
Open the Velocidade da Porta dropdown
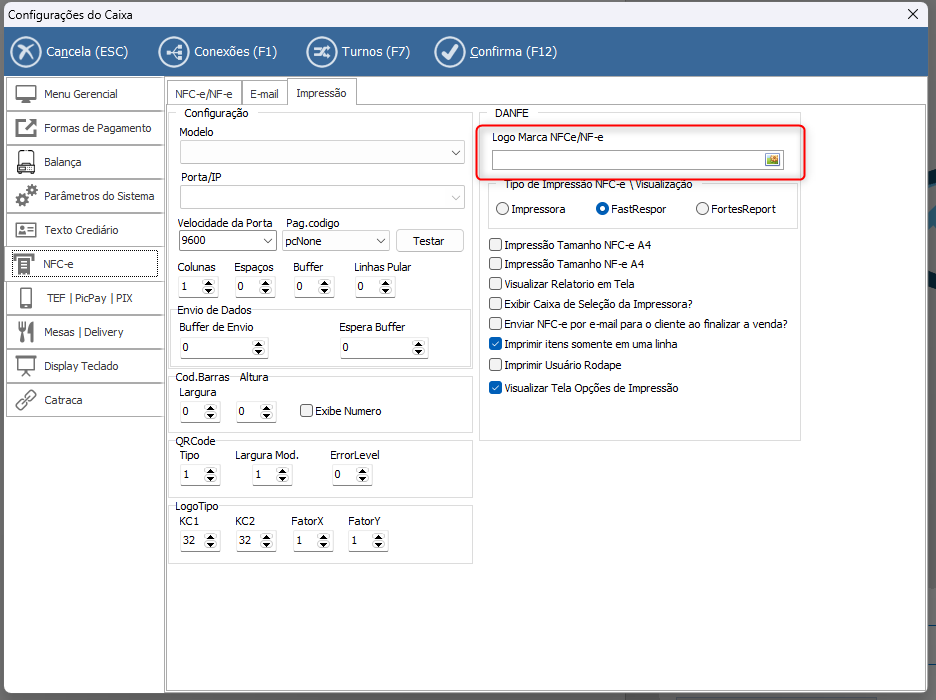click(267, 241)
